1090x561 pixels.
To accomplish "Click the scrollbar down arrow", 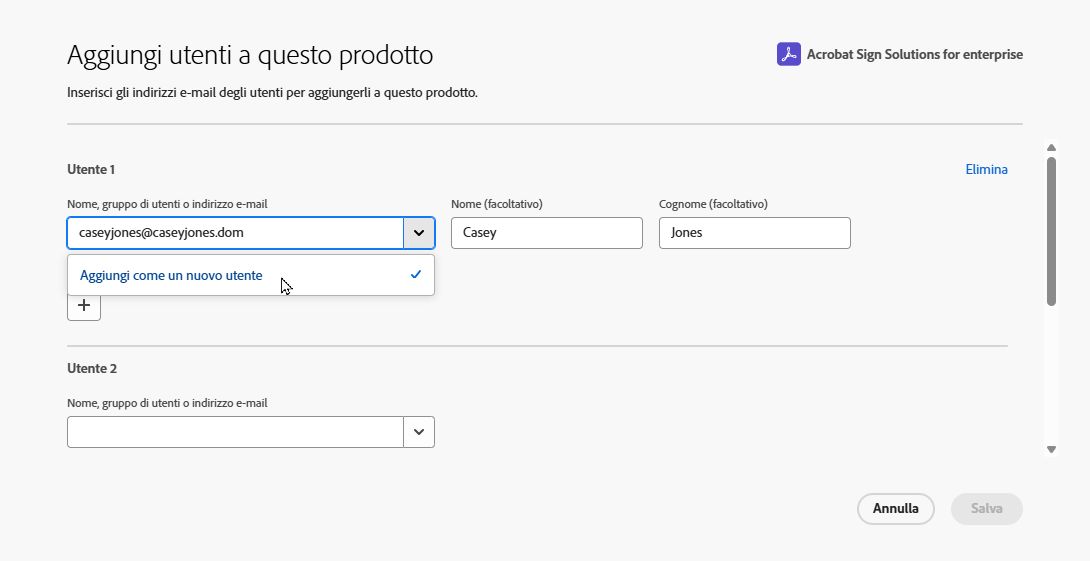I will 1051,450.
